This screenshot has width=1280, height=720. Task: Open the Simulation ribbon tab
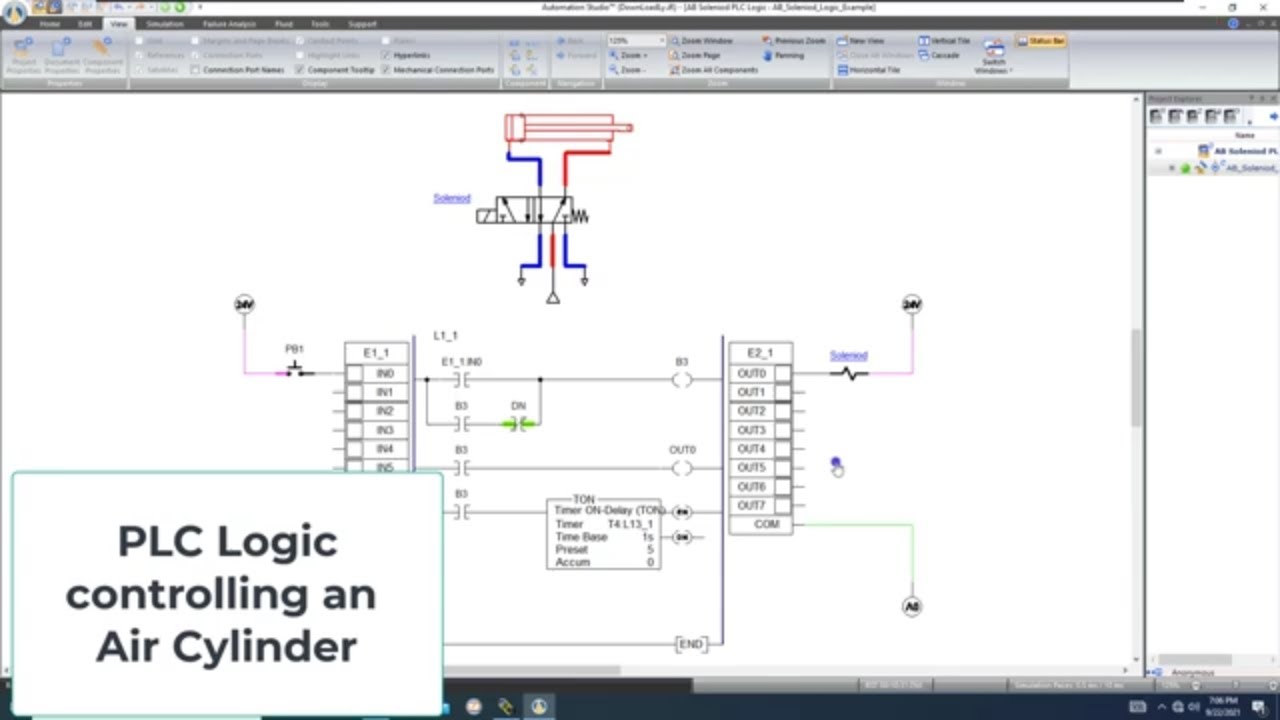164,24
